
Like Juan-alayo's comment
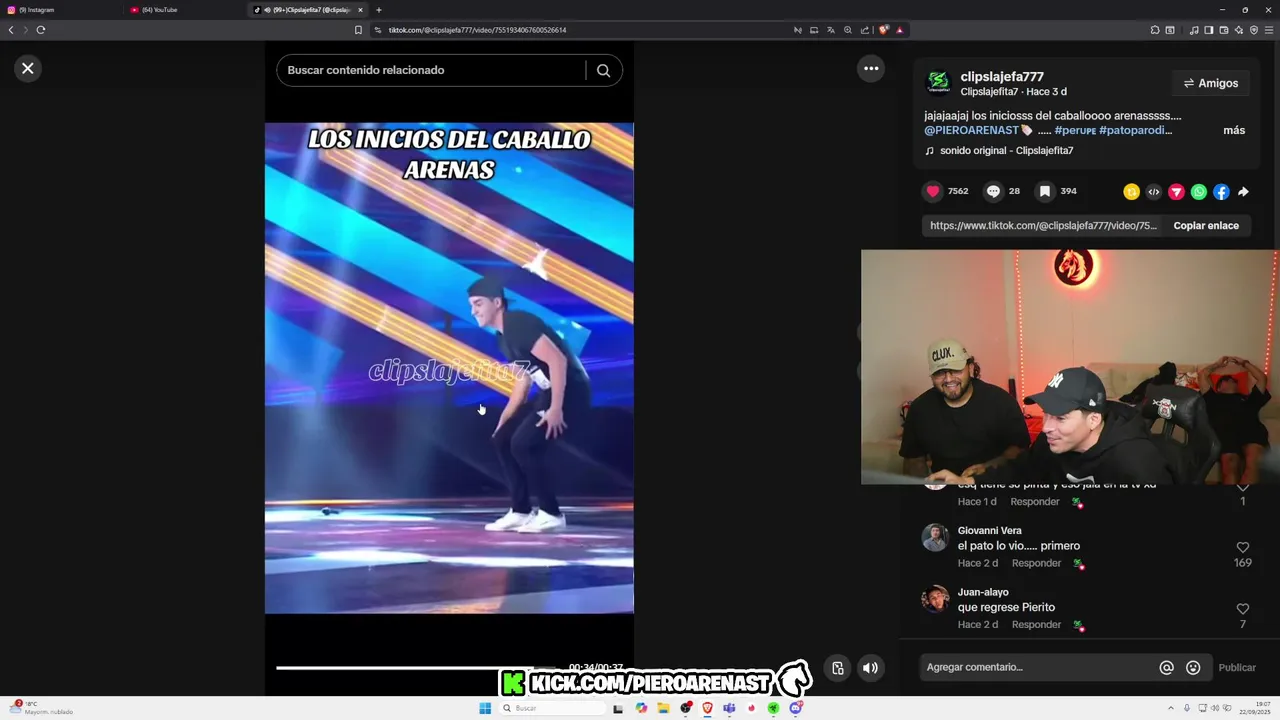click(1243, 609)
